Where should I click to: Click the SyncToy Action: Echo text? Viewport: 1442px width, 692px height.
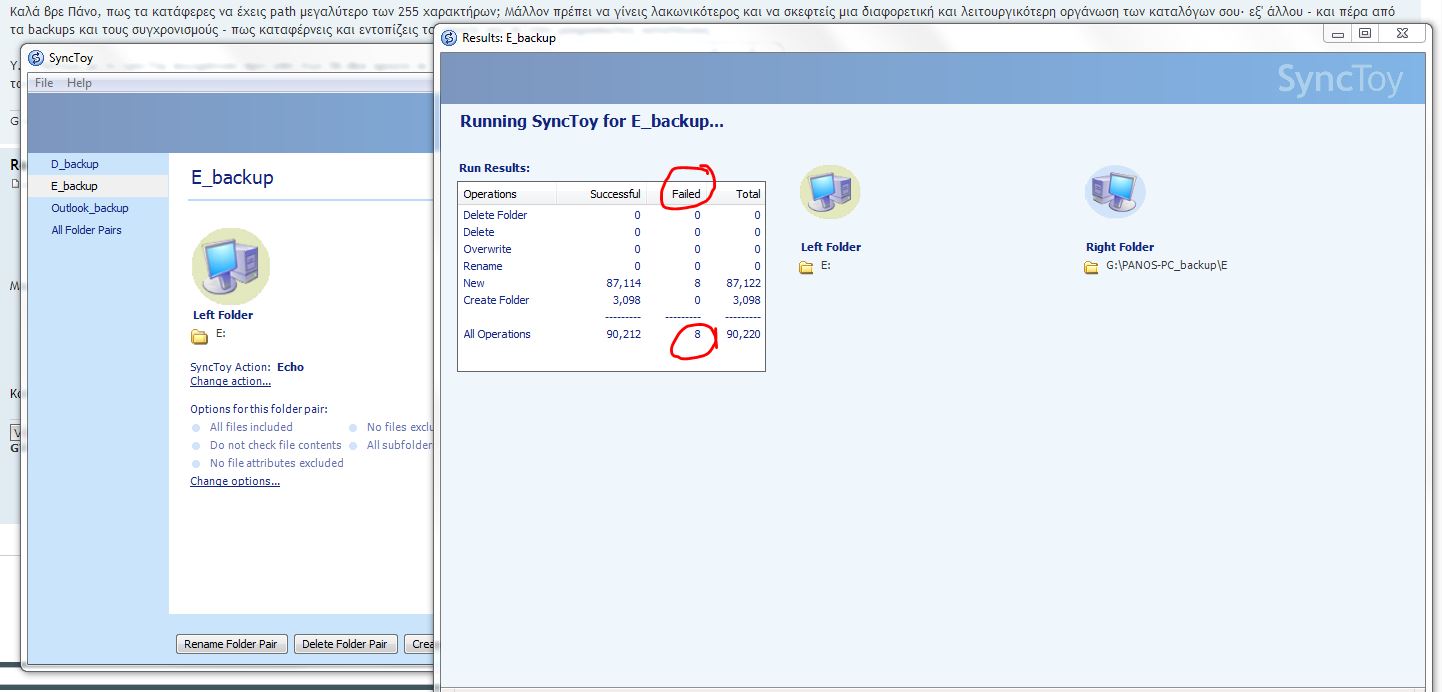click(x=247, y=367)
